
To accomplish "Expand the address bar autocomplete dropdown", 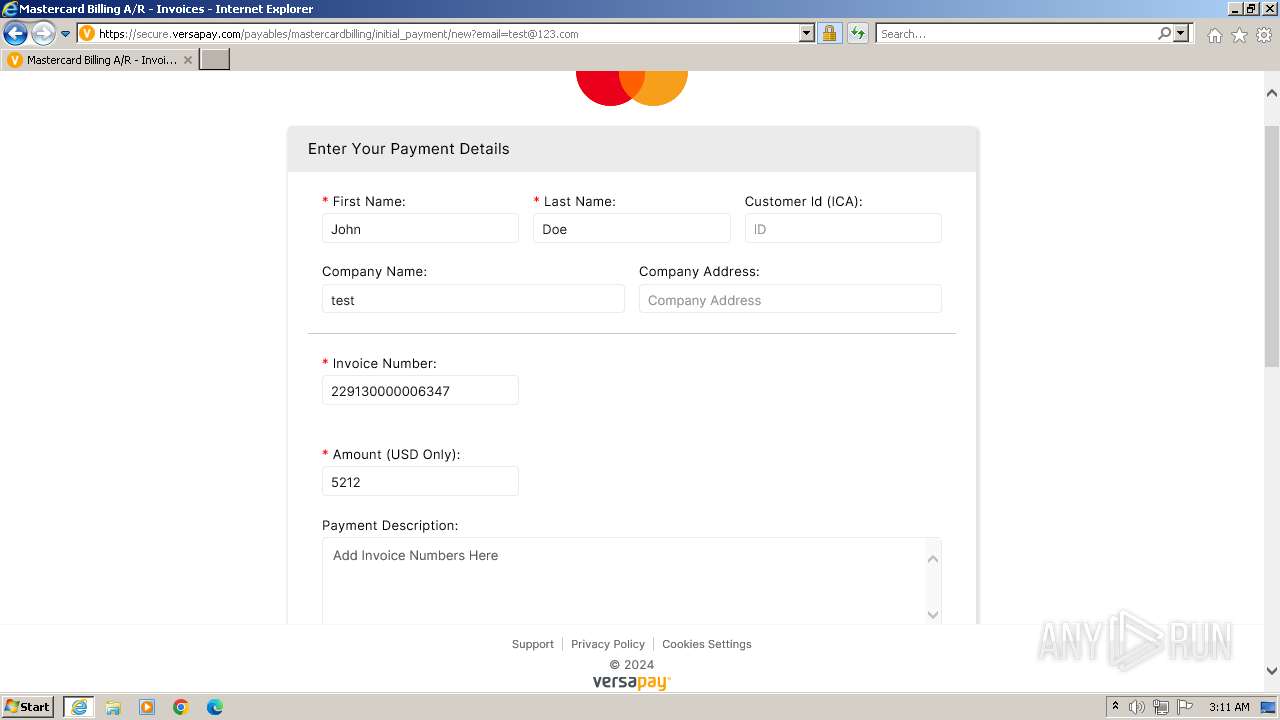I will pyautogui.click(x=807, y=34).
